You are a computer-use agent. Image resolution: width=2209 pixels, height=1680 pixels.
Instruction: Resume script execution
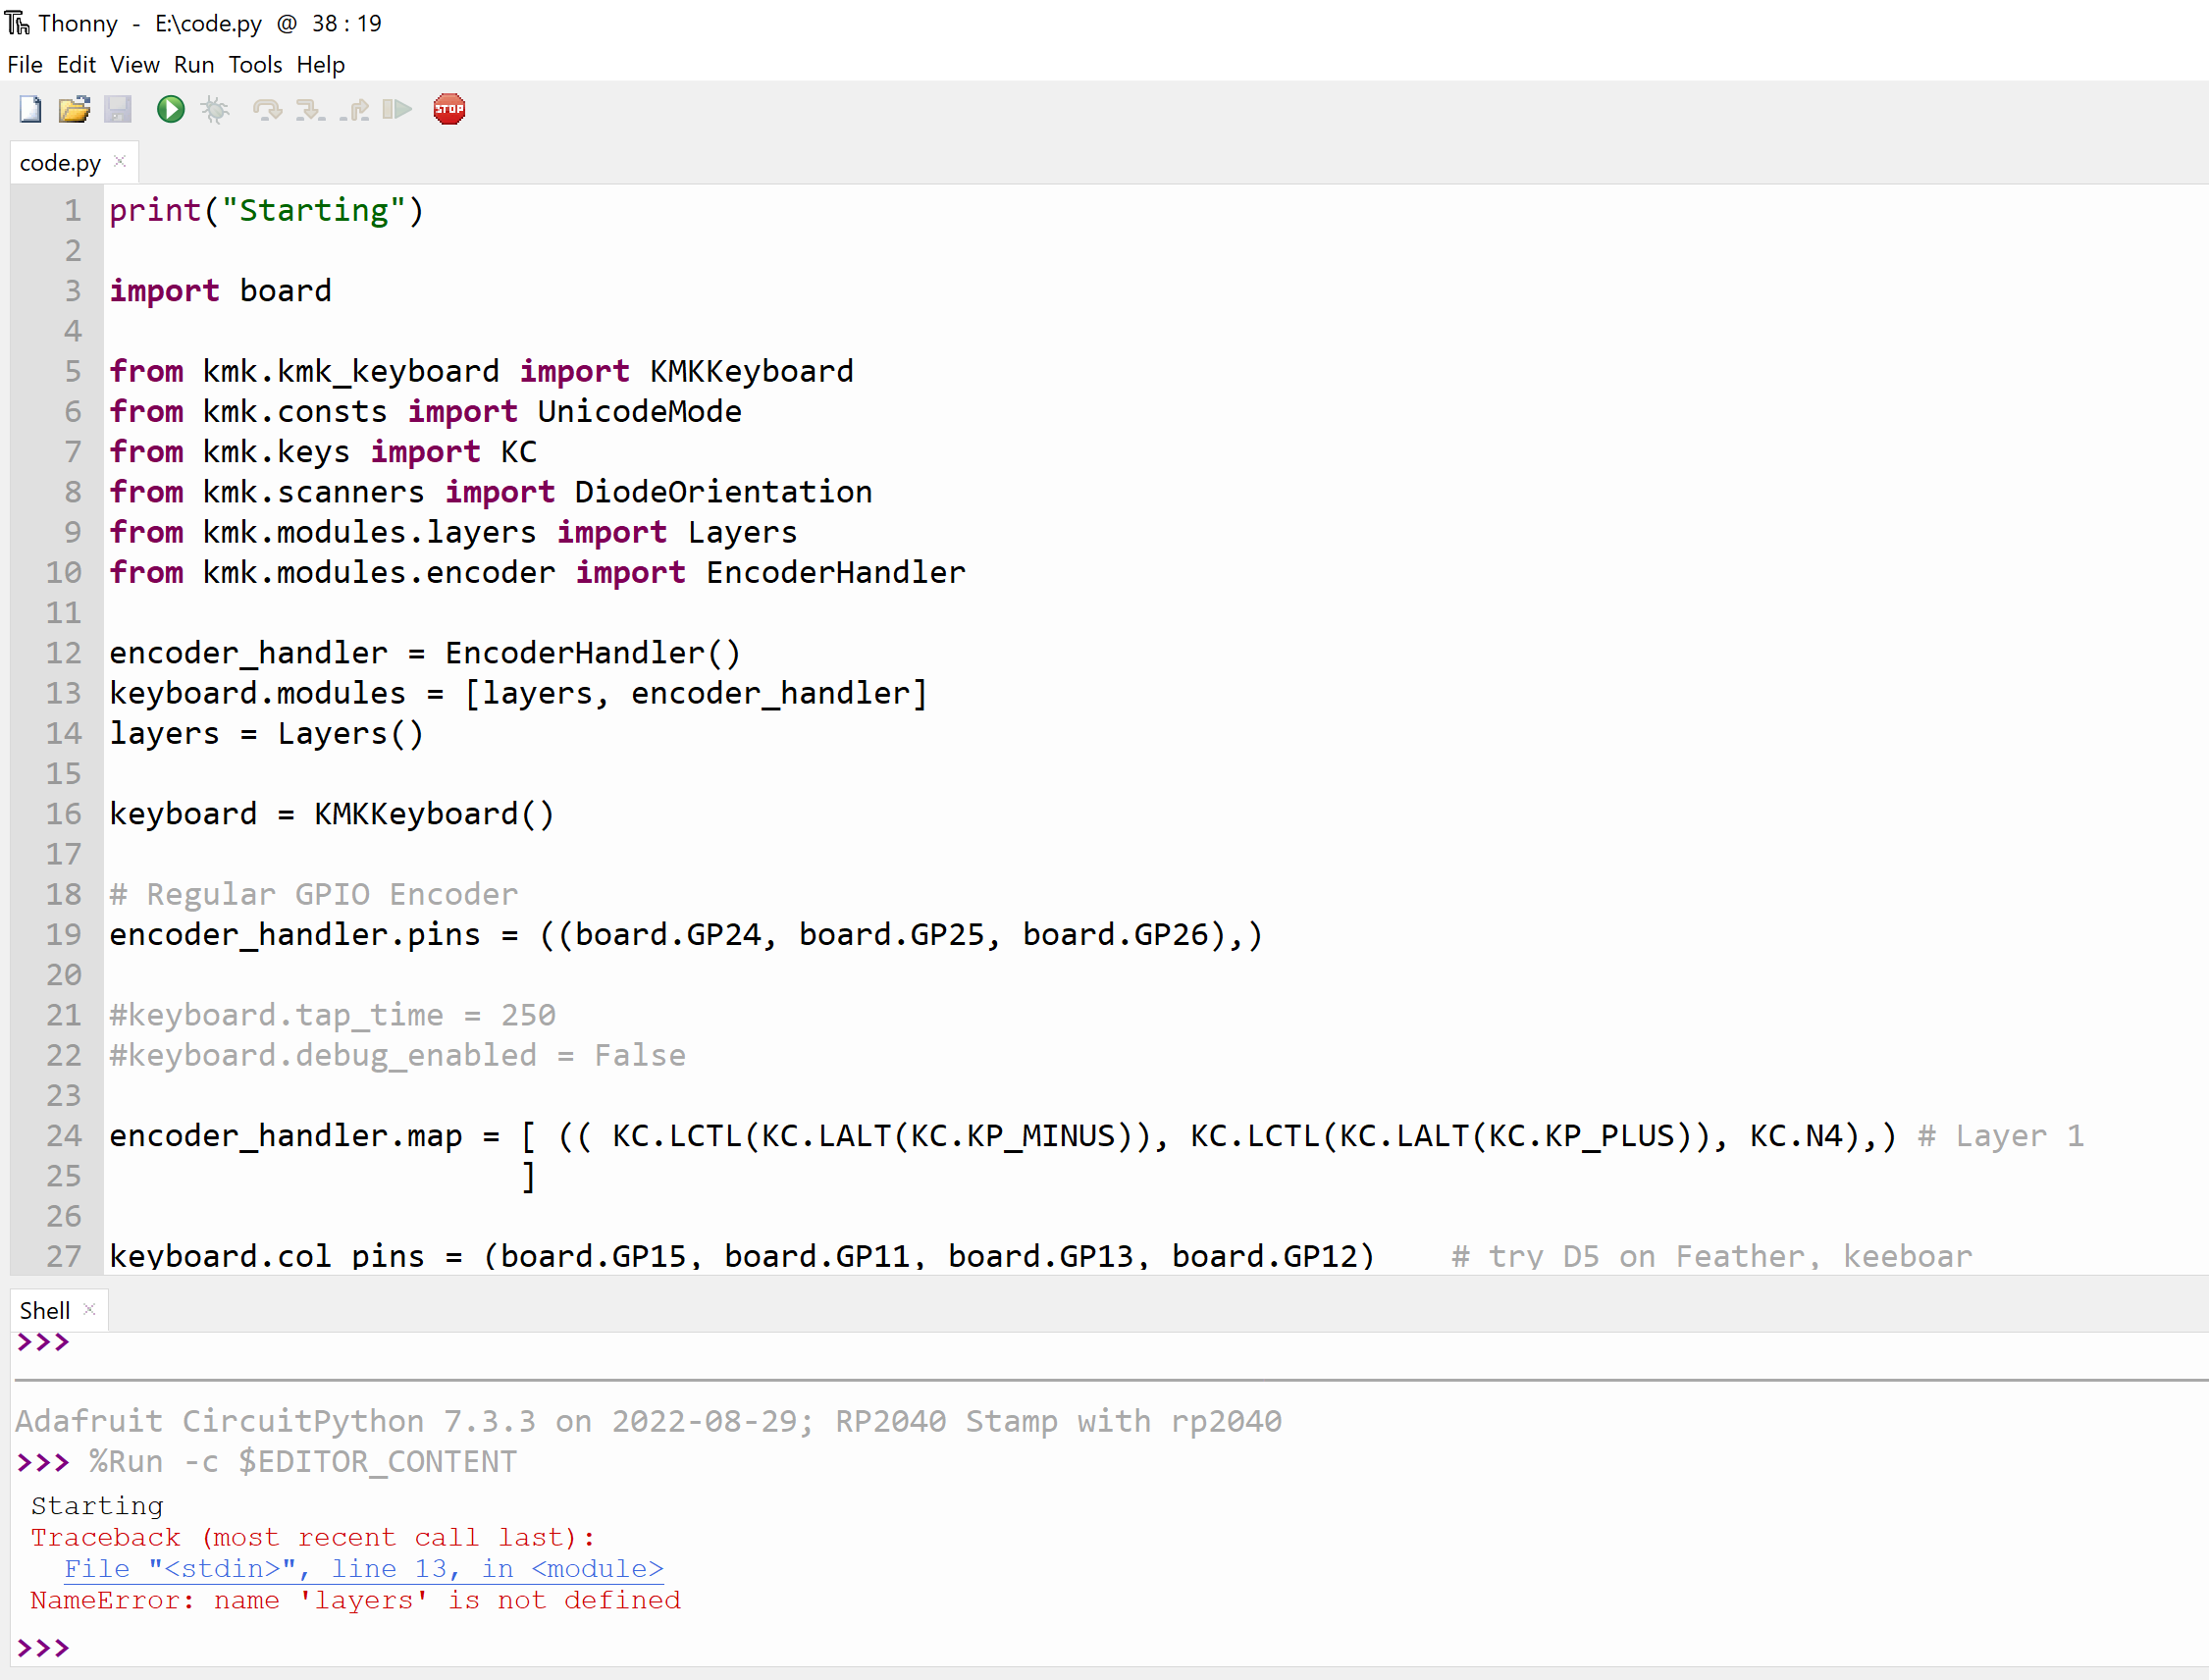coord(396,110)
